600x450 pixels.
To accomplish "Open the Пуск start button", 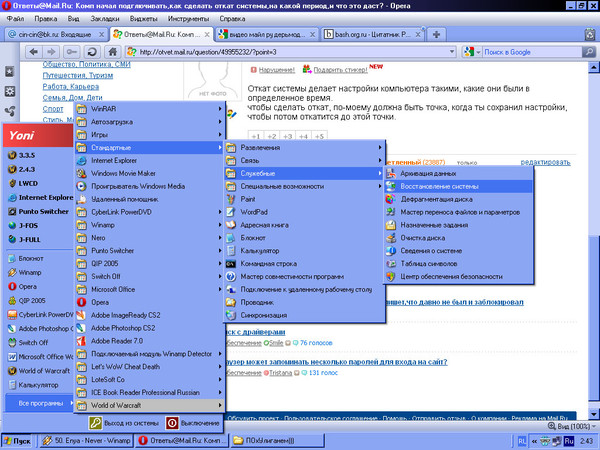I will [17, 441].
